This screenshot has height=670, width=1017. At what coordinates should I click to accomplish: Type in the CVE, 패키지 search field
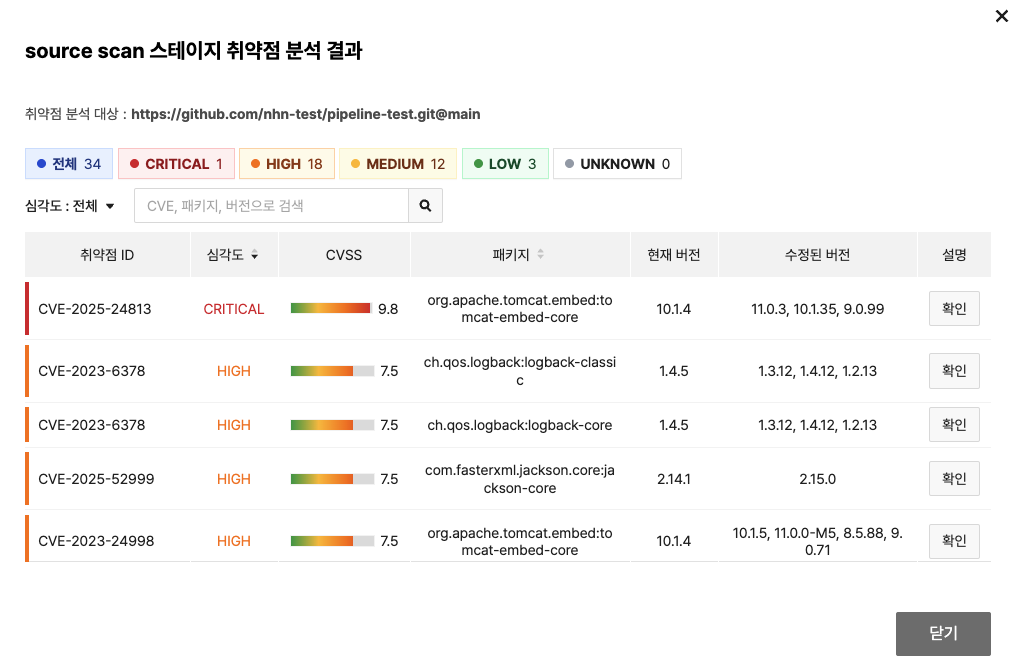click(x=271, y=206)
